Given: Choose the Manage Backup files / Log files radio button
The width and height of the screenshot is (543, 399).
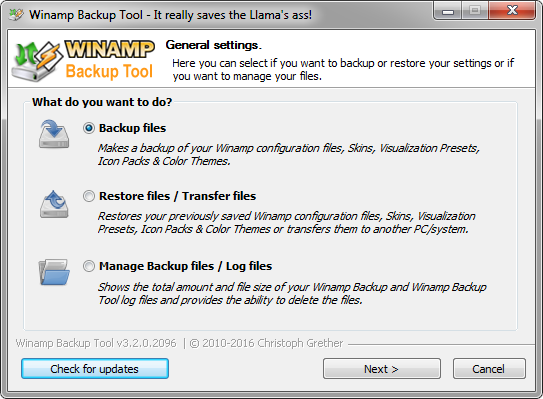Looking at the screenshot, I should pyautogui.click(x=89, y=266).
